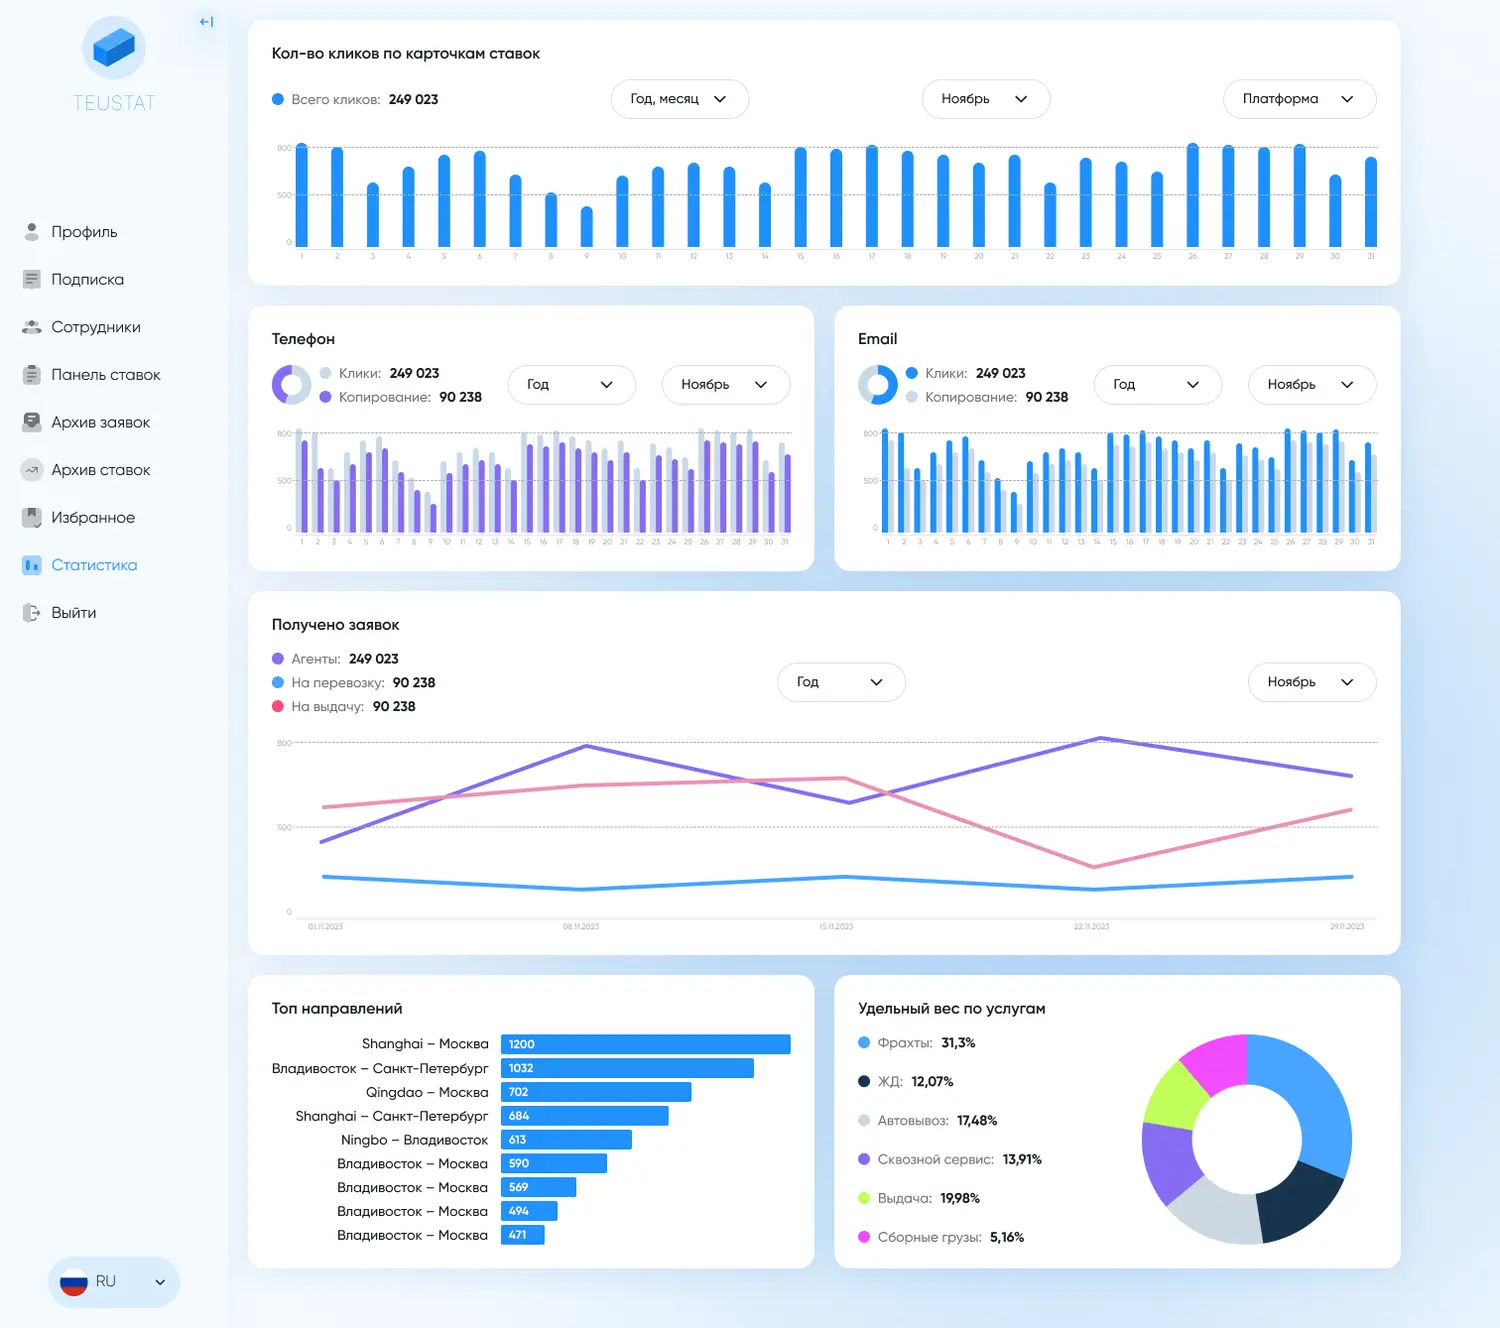1500x1328 pixels.
Task: Toggle Email Копирование legend dot
Action: pos(912,397)
